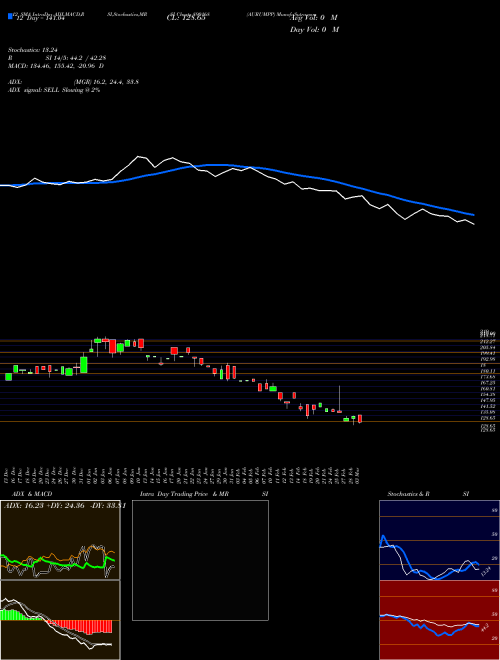The height and width of the screenshot is (660, 500).
Task: Click the candle with the tall upper wick
Action: tap(339, 399)
